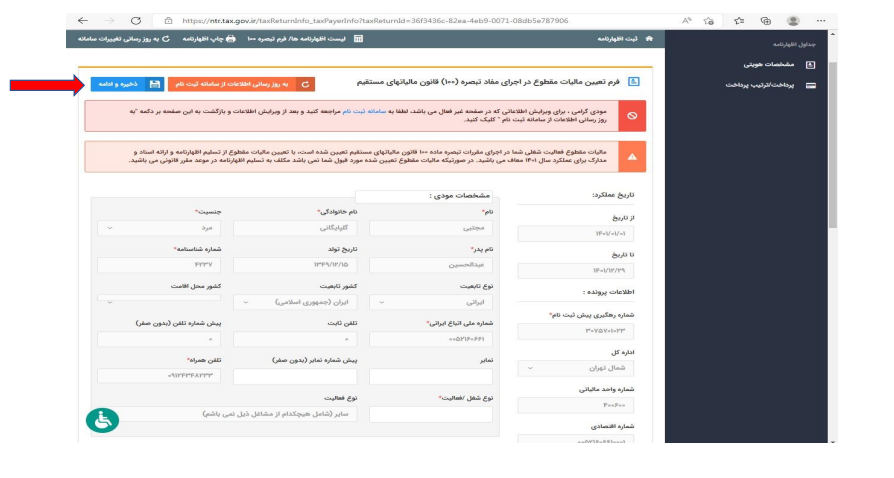Image resolution: width=894 pixels, height=478 pixels.
Task: Click the از تاریخ date field
Action: click(x=575, y=234)
